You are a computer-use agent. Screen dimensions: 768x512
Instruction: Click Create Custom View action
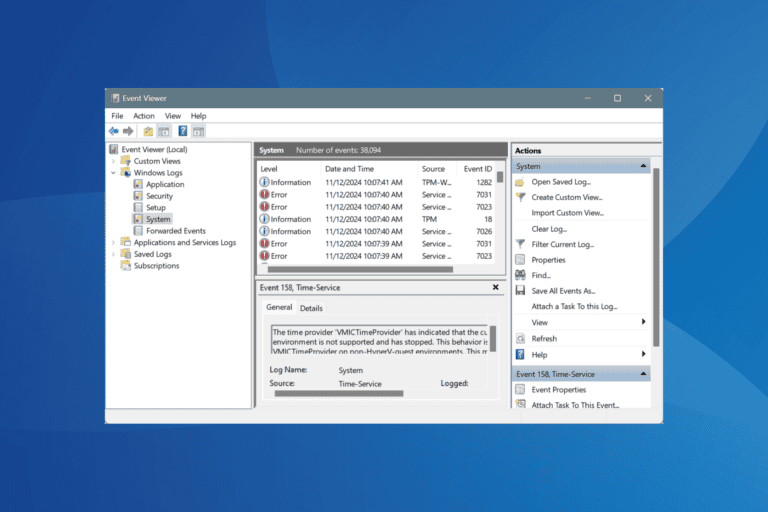pyautogui.click(x=567, y=197)
